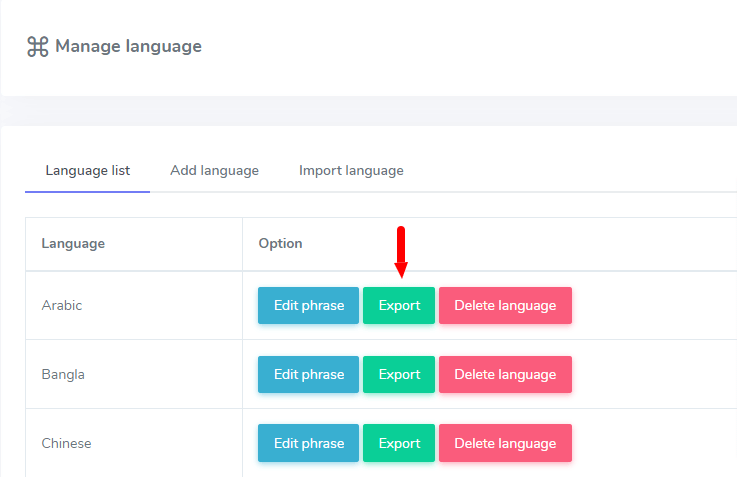737x477 pixels.
Task: Edit phrase for the Arabic language
Action: pyautogui.click(x=308, y=306)
